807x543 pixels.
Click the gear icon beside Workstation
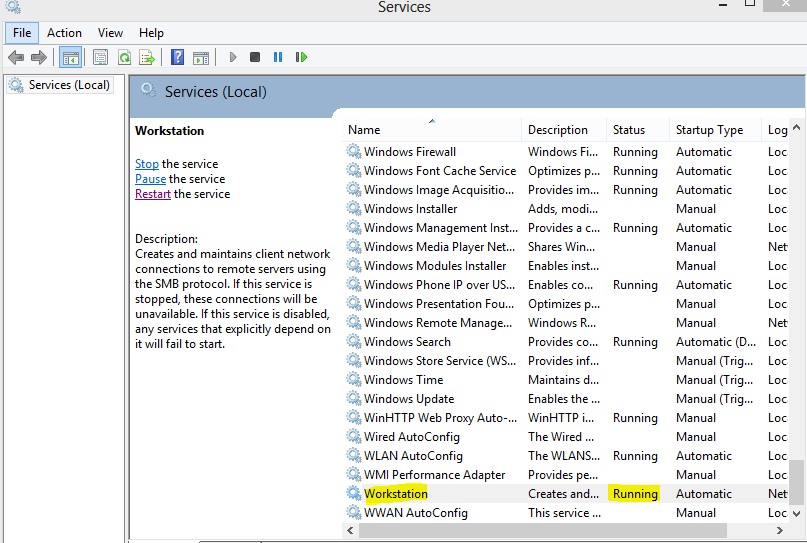click(x=354, y=493)
